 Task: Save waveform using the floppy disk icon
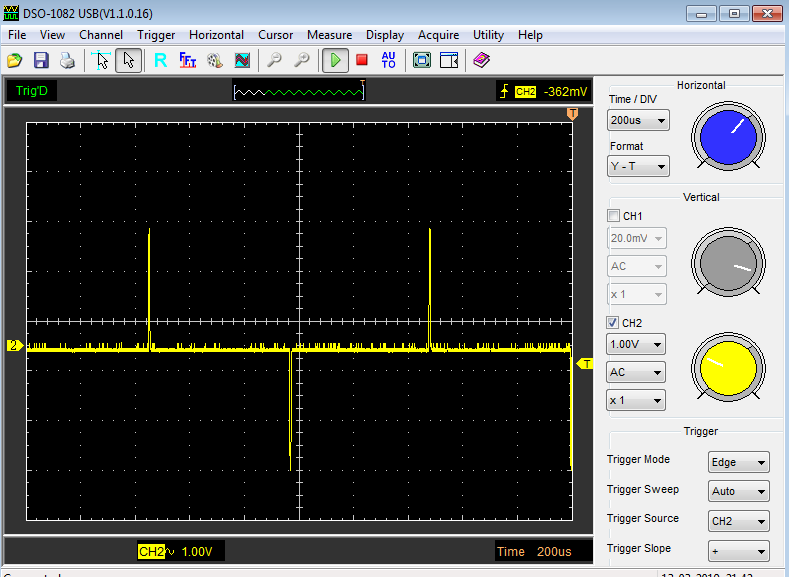(x=41, y=60)
